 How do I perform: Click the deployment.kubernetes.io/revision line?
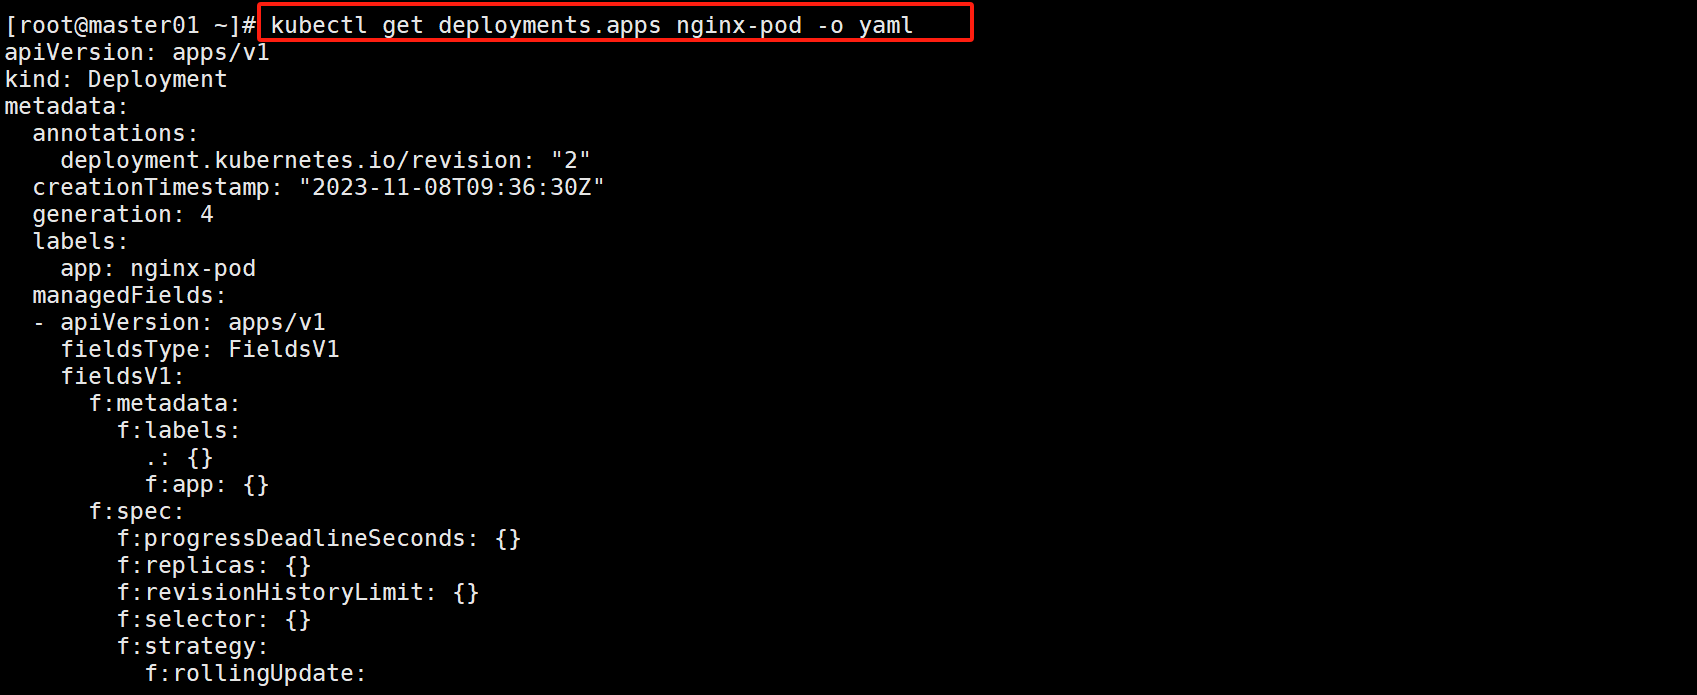click(325, 160)
